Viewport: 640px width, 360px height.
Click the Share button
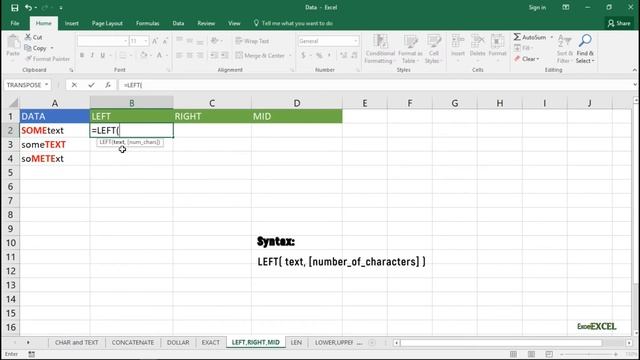pyautogui.click(x=619, y=23)
